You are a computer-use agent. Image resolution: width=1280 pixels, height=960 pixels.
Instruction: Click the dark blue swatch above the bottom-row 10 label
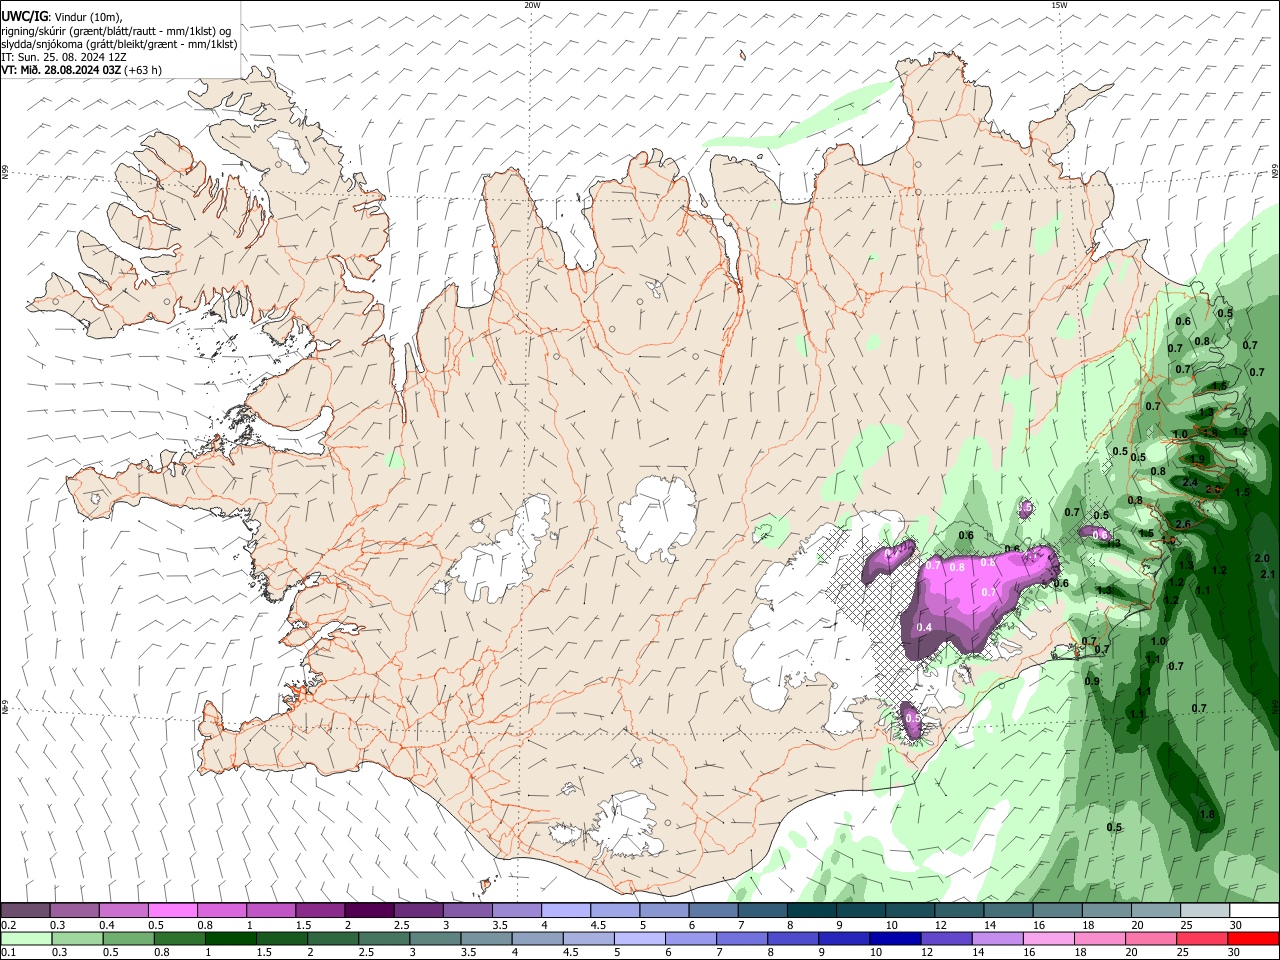(894, 939)
